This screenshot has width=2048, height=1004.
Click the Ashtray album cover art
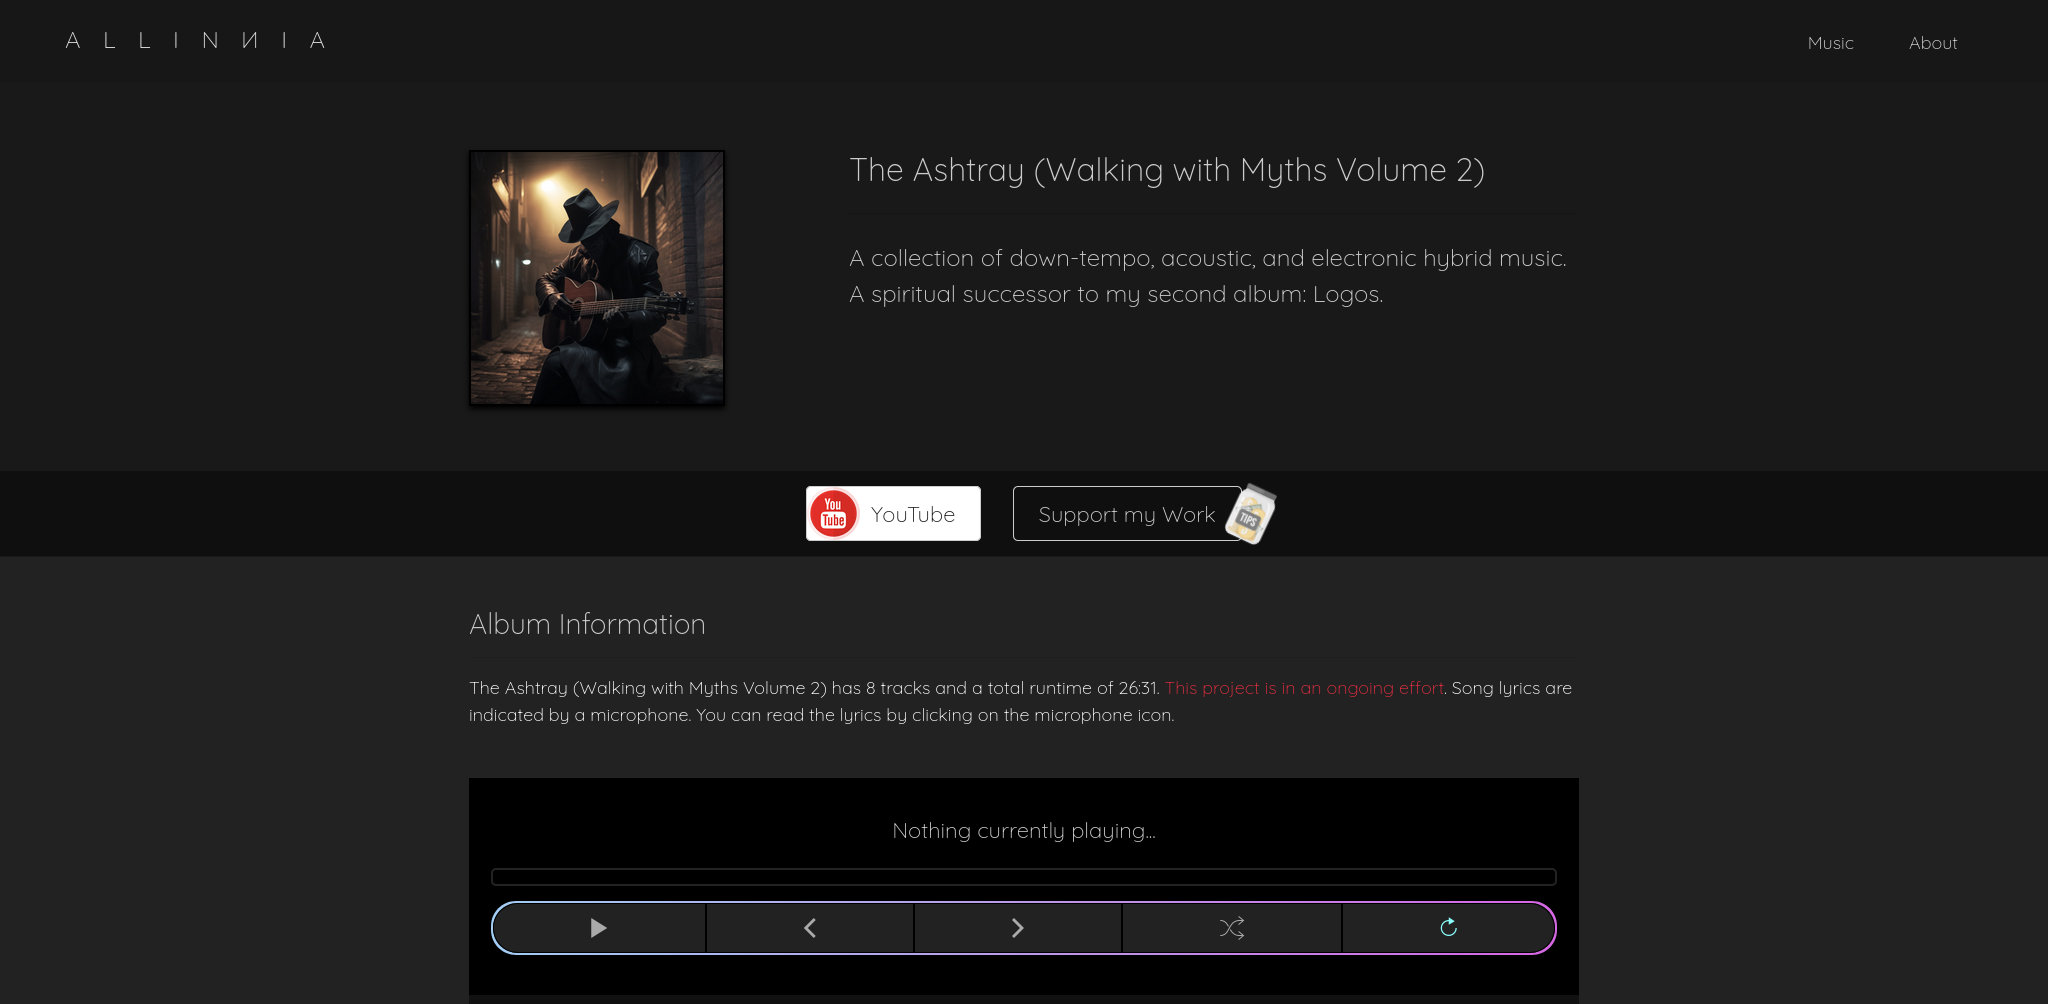597,278
